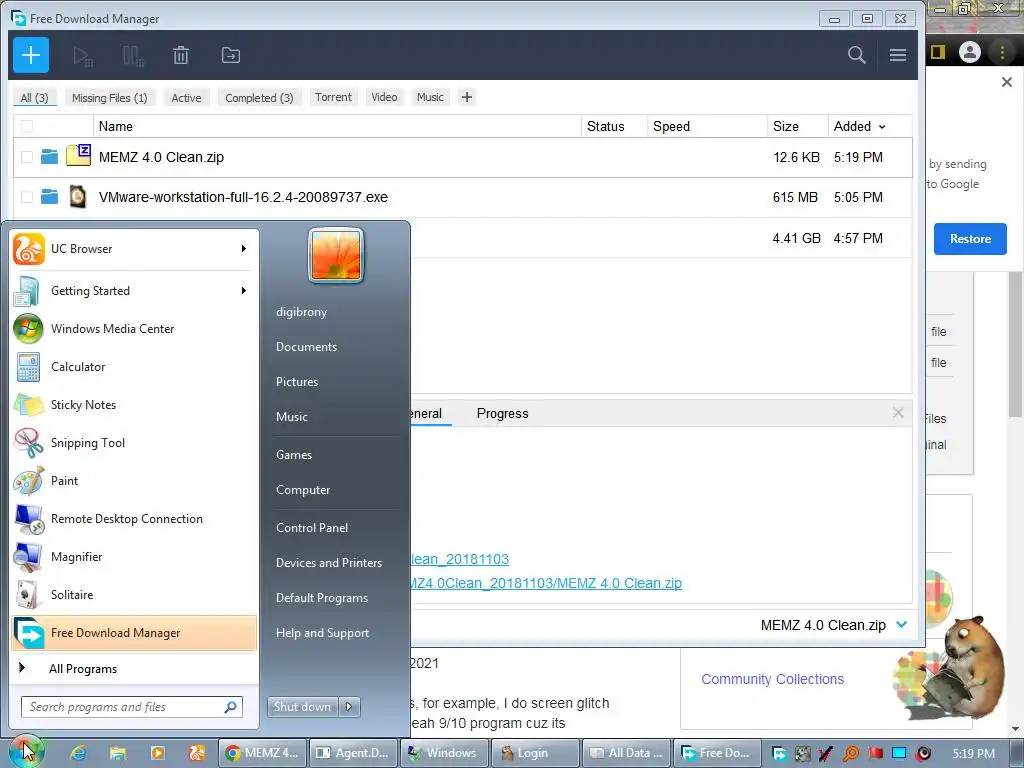The height and width of the screenshot is (768, 1024).
Task: Click the MEMZ 4.0 Clean.zip download URL link
Action: coord(546,583)
